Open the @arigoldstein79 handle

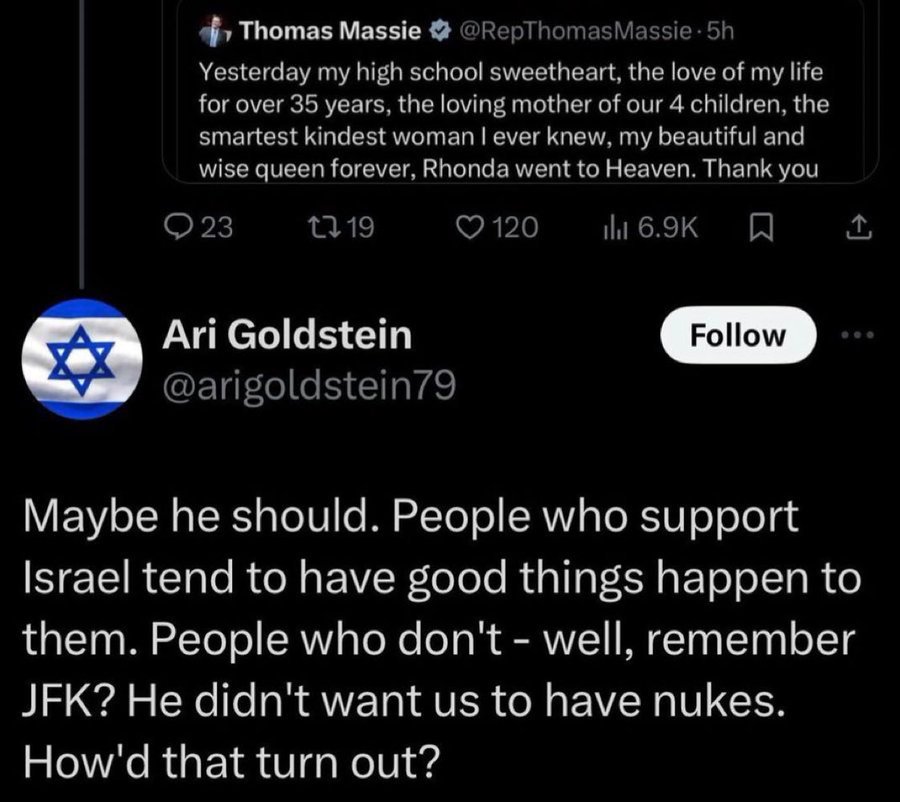(309, 385)
